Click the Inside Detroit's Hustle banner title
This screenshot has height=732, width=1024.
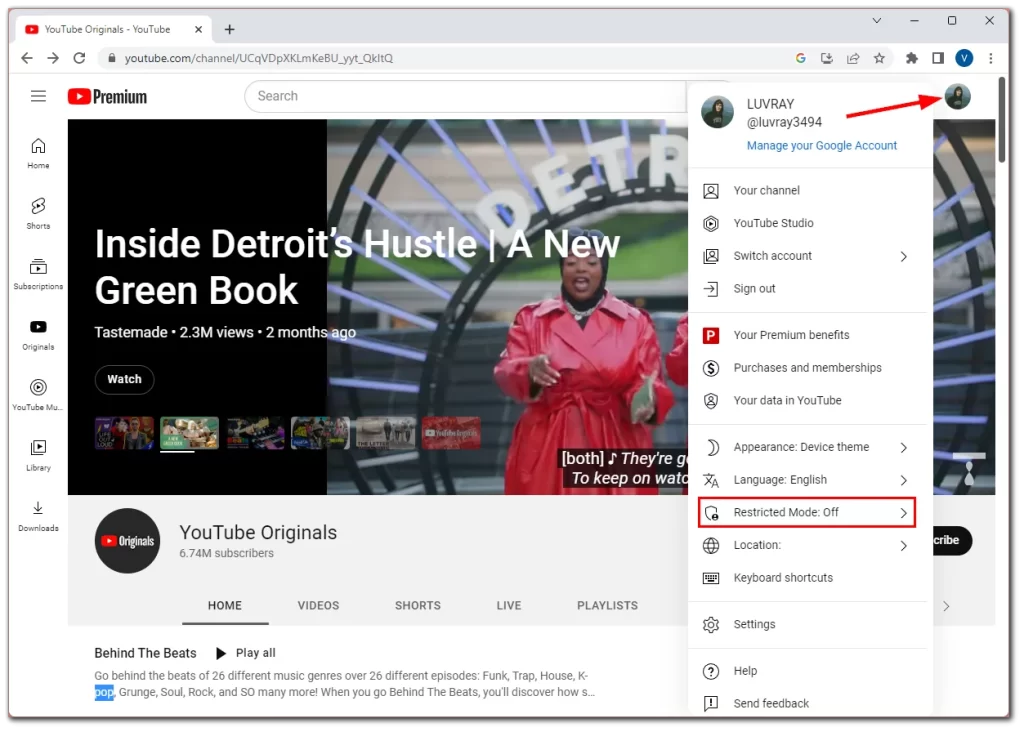tap(357, 266)
